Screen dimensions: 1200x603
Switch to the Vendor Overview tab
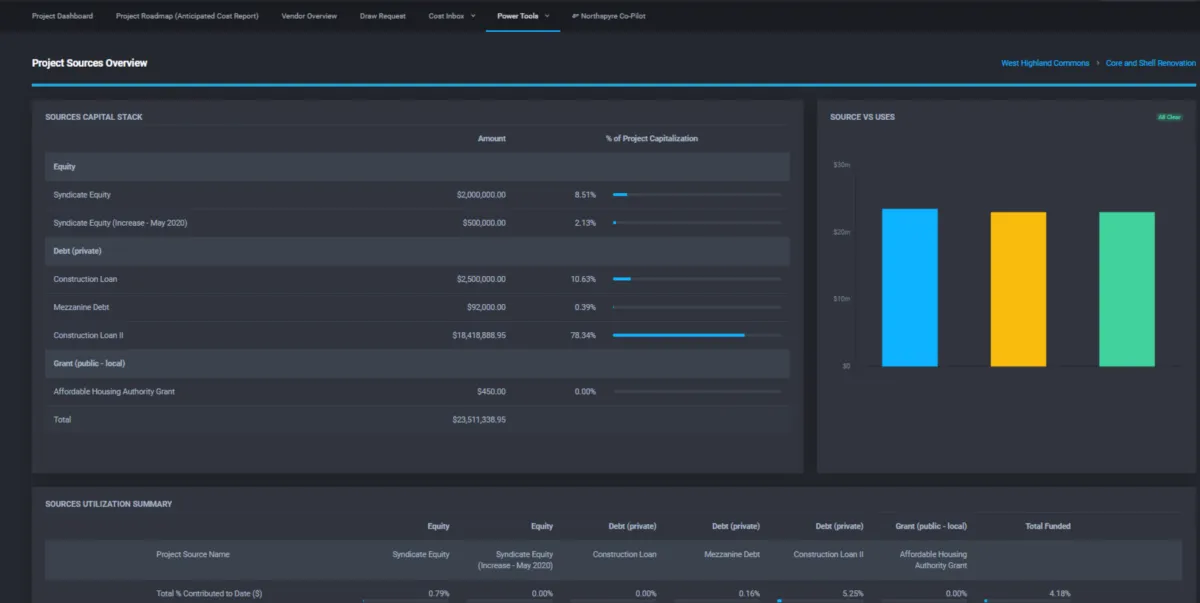[x=309, y=16]
